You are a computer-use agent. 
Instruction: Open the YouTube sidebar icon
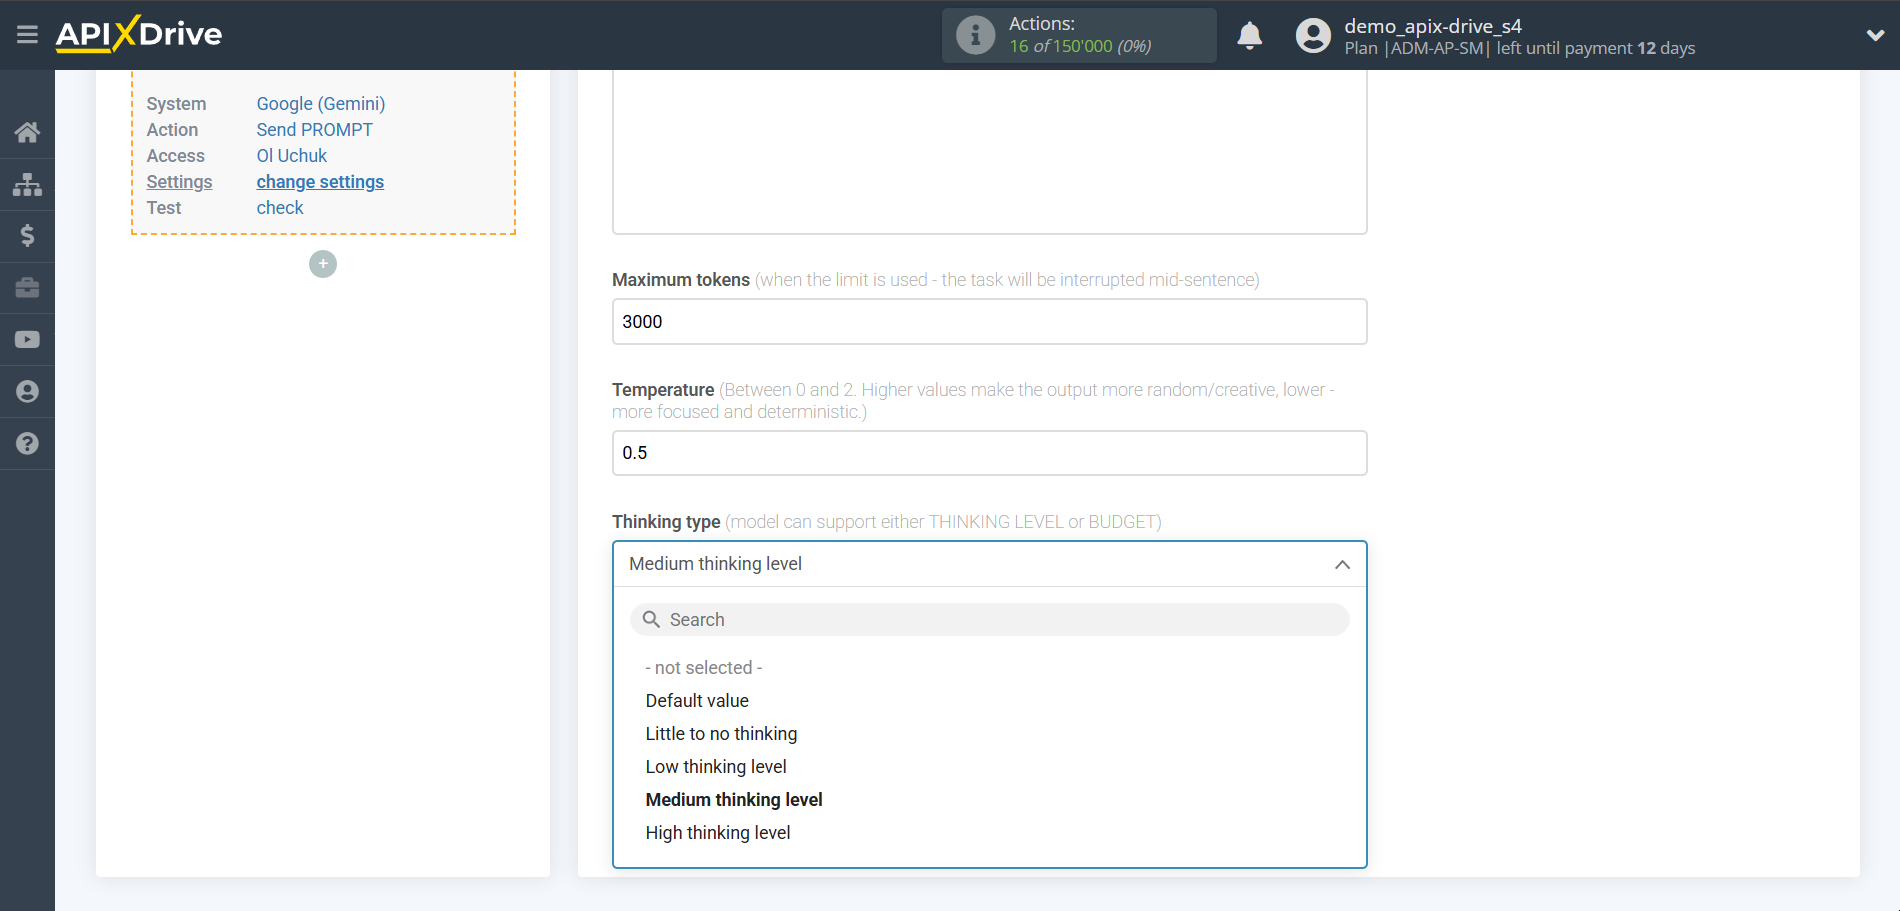point(27,339)
